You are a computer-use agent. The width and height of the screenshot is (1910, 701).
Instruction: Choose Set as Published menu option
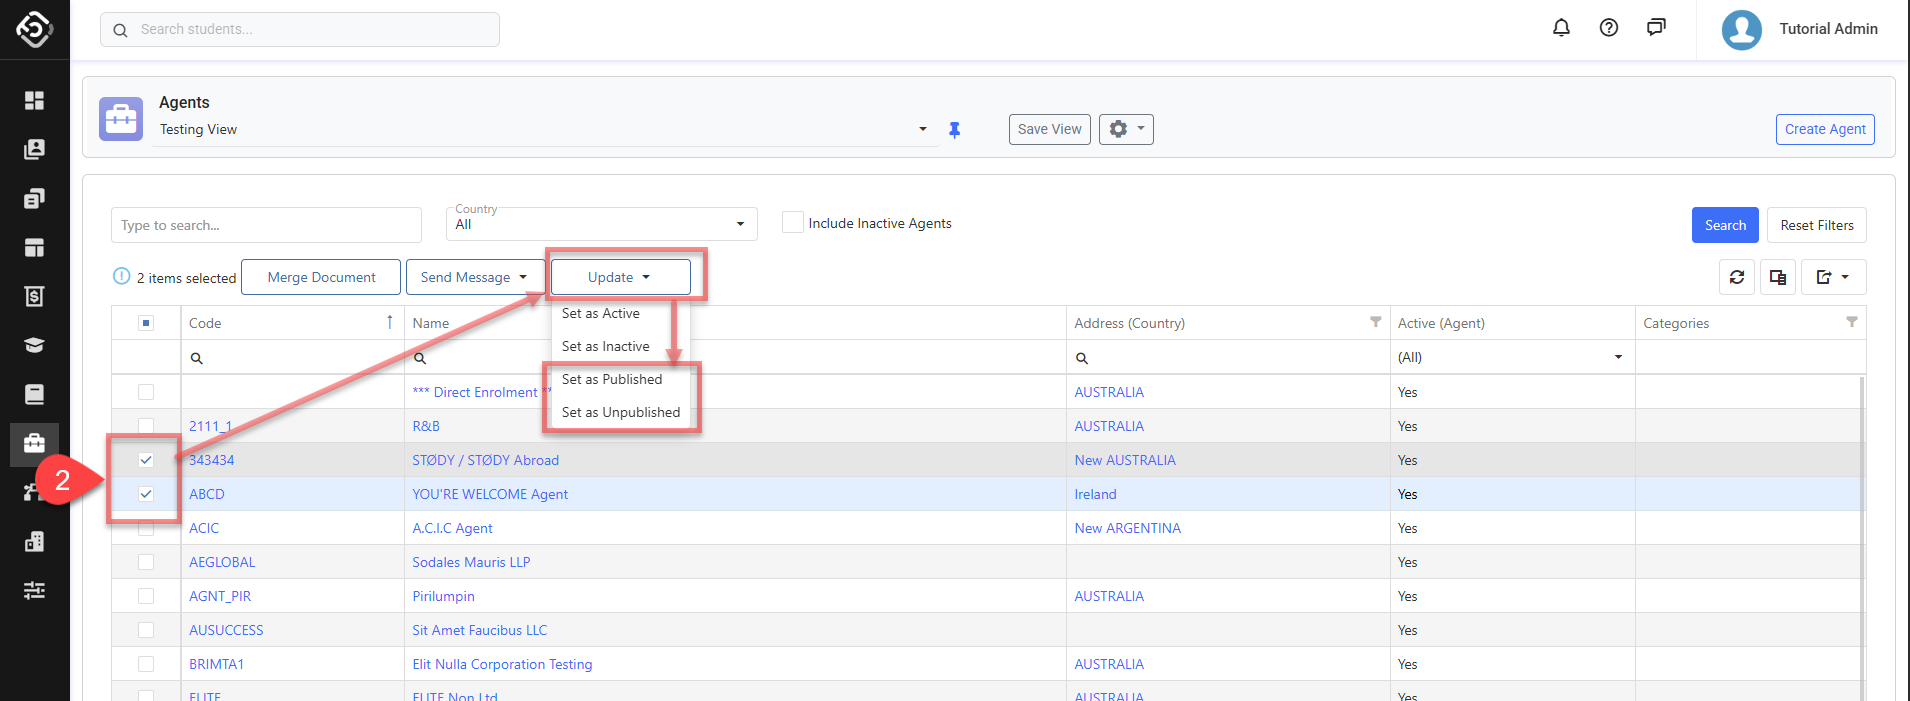point(612,379)
